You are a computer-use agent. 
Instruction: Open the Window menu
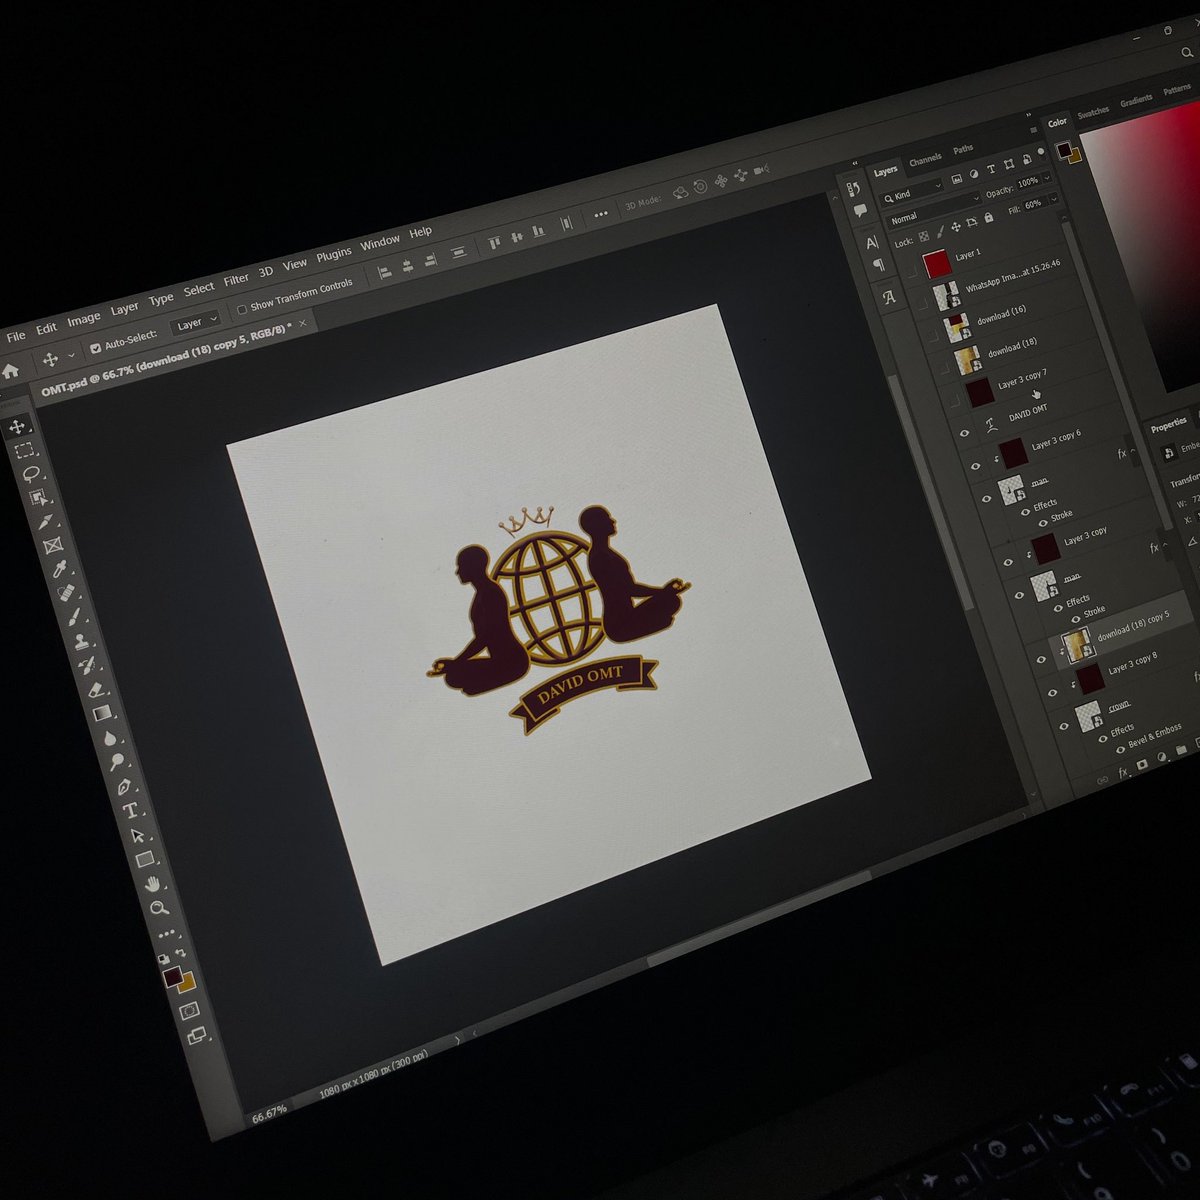(x=380, y=242)
